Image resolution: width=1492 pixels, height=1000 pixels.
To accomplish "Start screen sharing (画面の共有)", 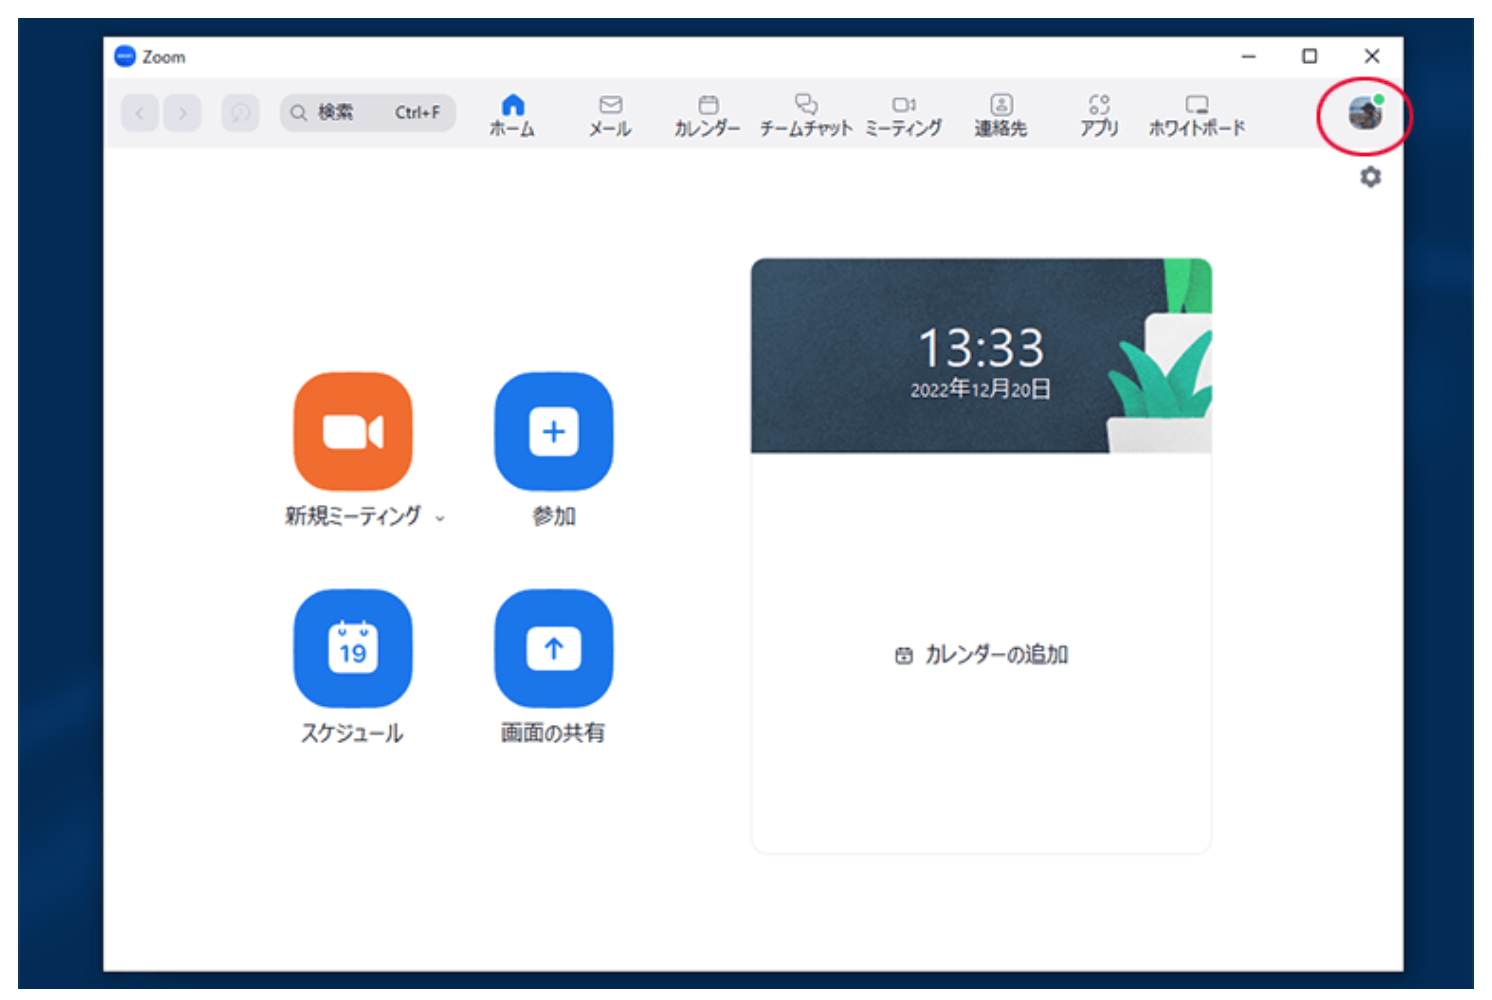I will click(553, 648).
